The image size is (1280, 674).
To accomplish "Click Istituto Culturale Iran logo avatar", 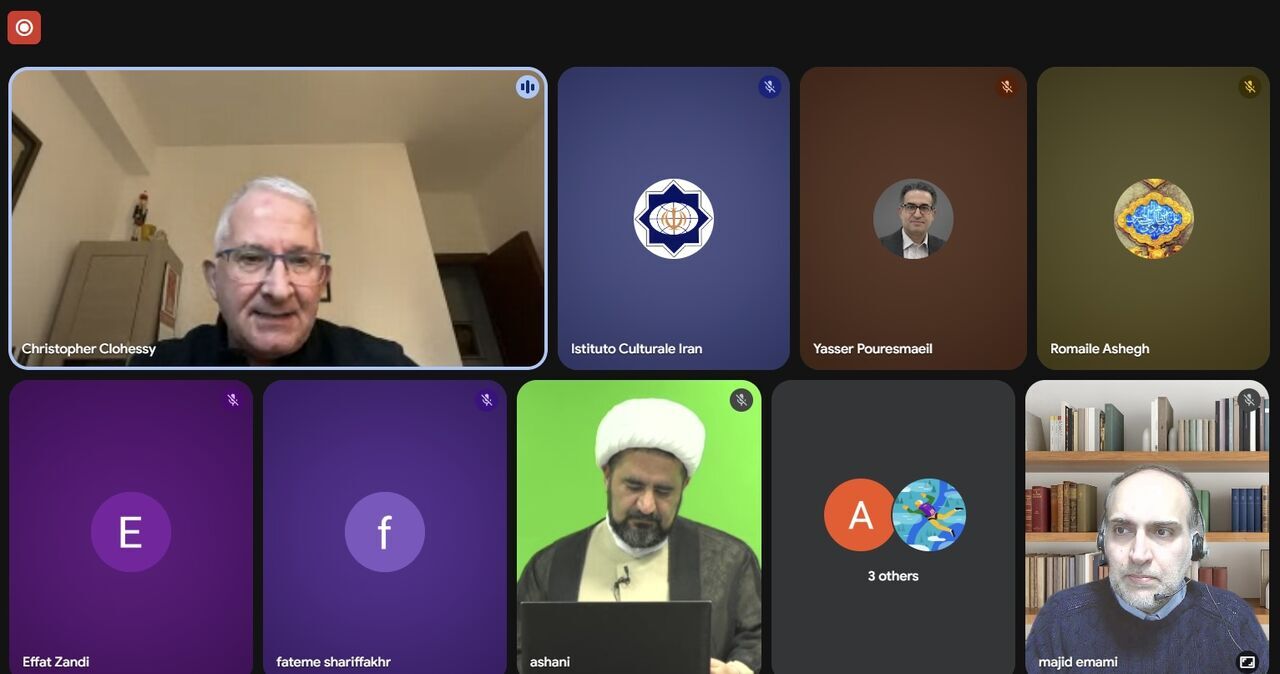I will pyautogui.click(x=674, y=219).
